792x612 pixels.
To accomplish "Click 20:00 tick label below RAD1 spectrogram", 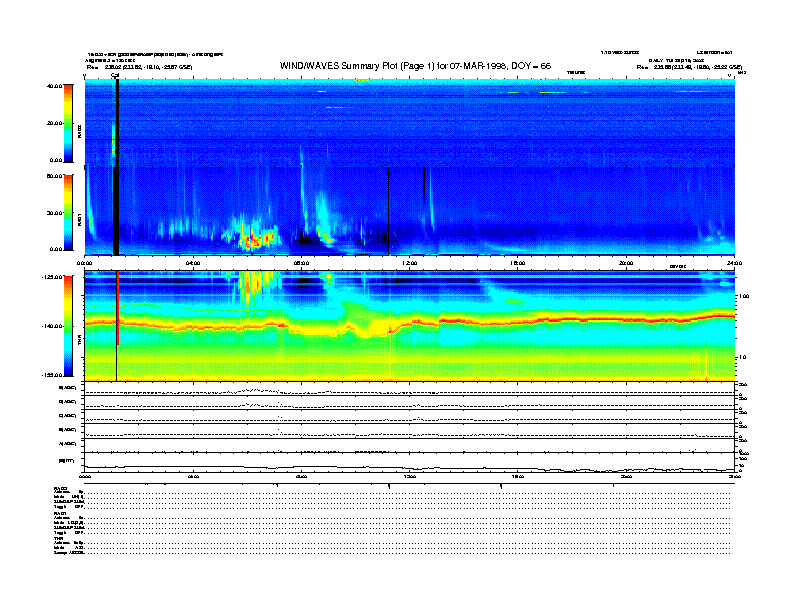I will (x=626, y=263).
